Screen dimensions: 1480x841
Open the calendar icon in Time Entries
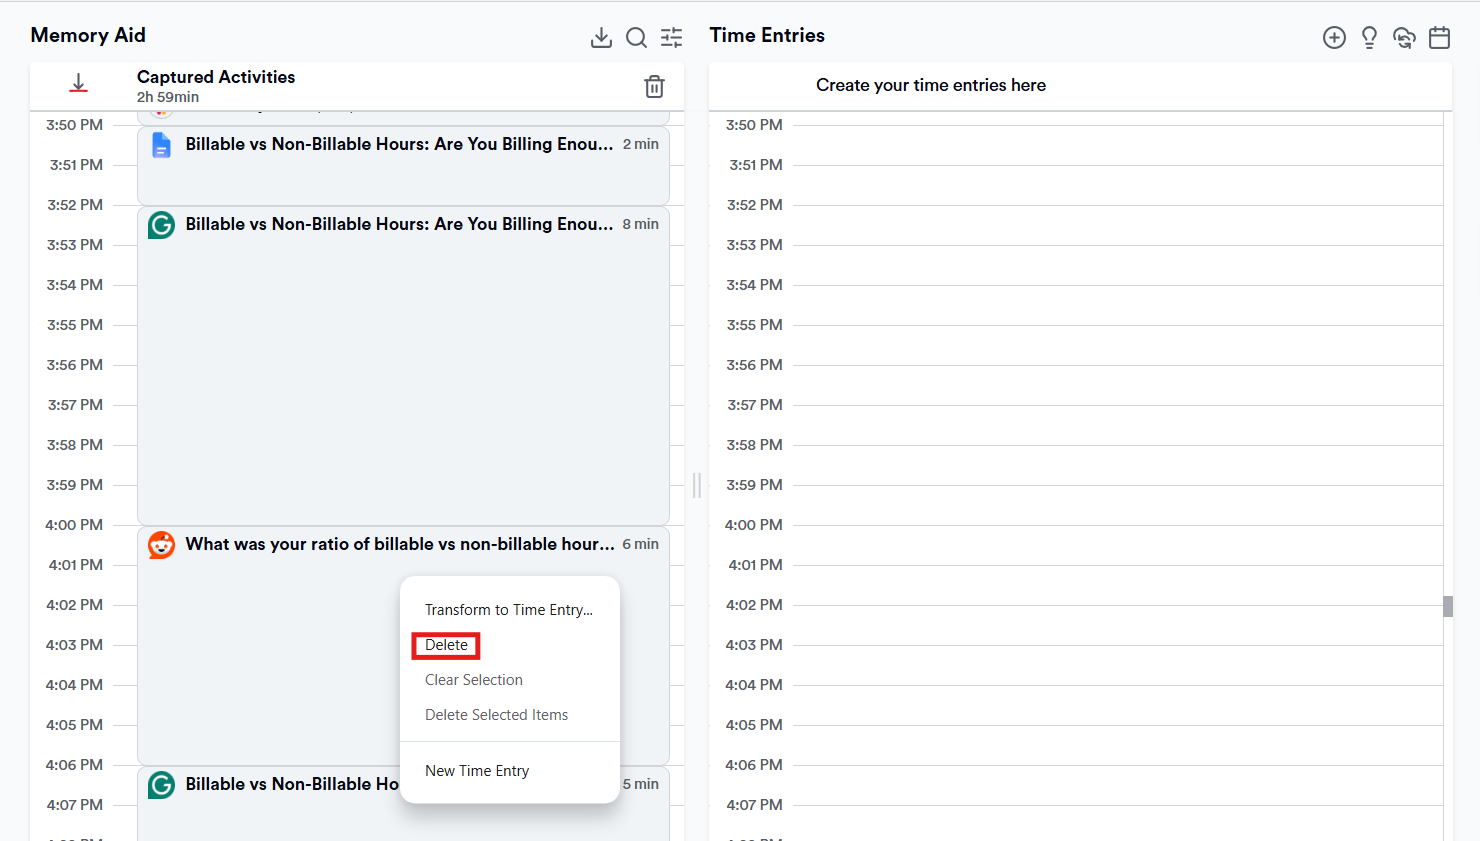tap(1439, 38)
